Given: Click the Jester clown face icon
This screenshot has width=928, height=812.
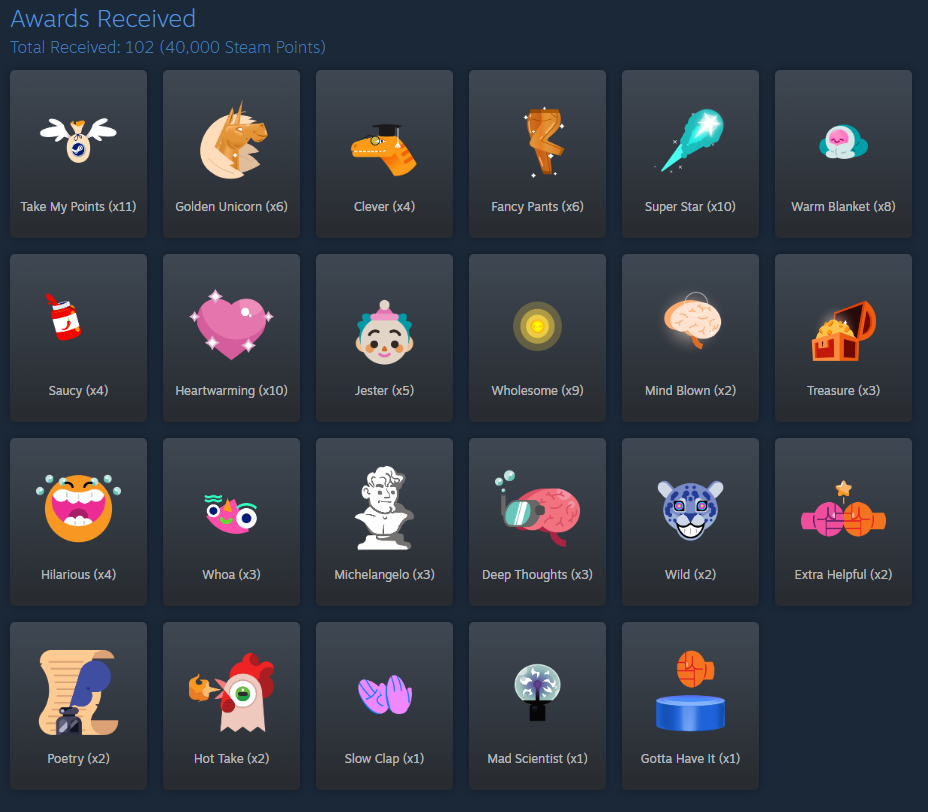Looking at the screenshot, I should click(384, 332).
